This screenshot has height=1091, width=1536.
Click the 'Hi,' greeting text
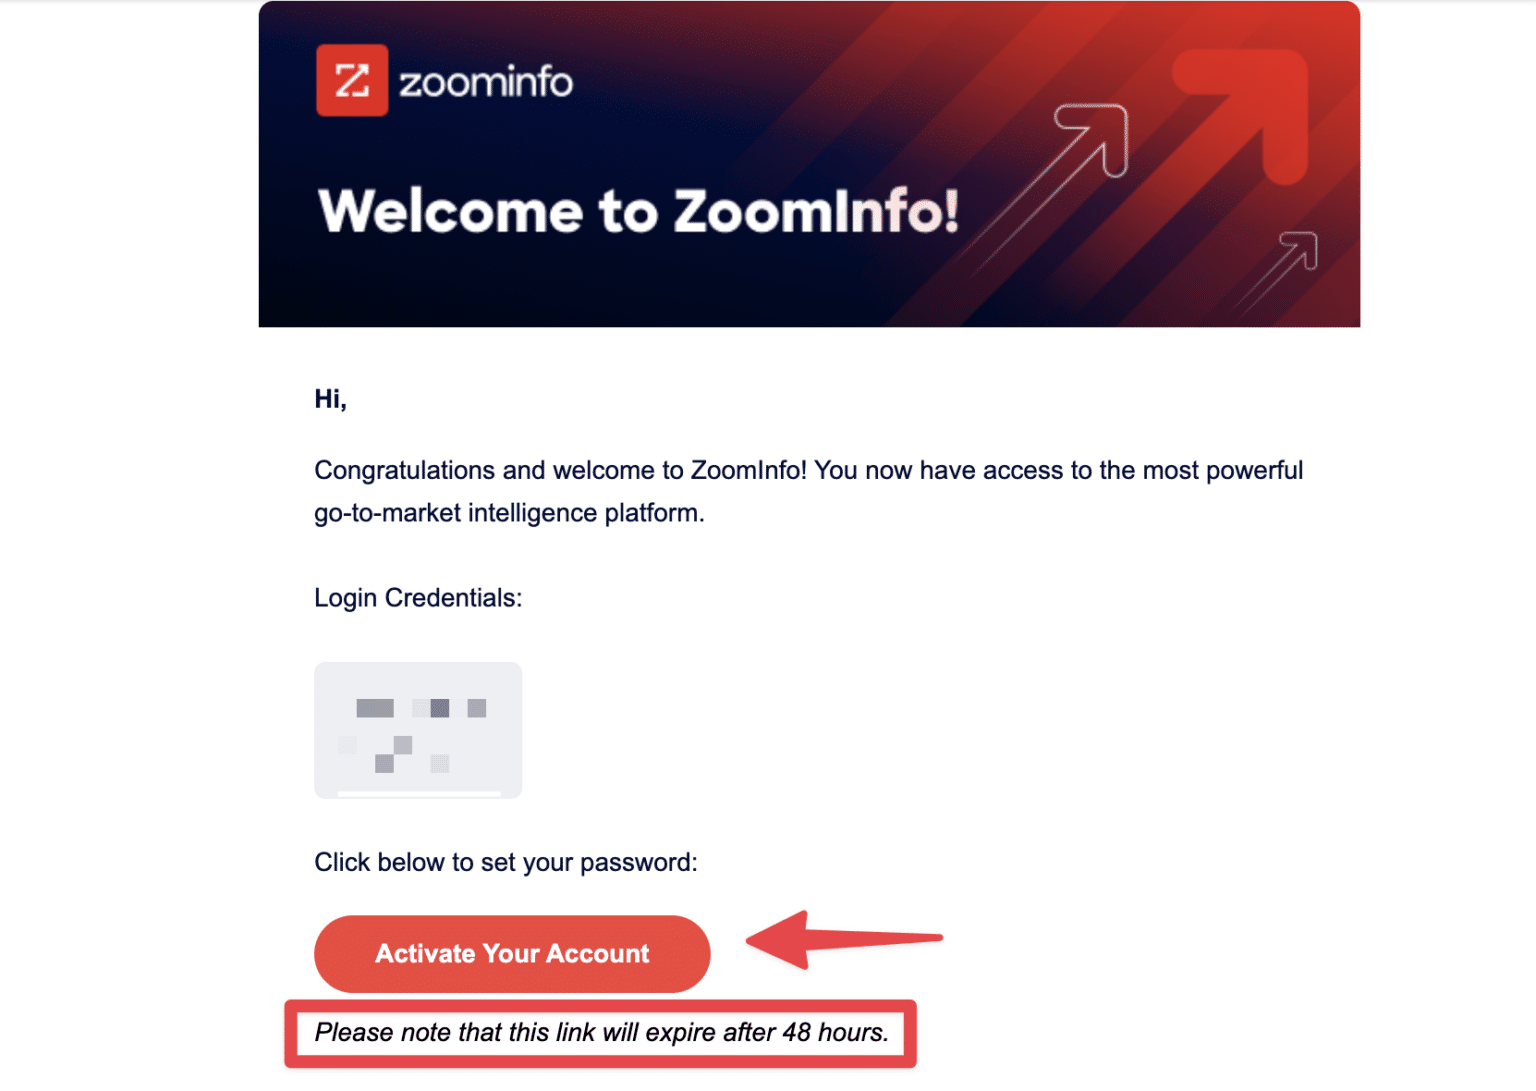(330, 398)
